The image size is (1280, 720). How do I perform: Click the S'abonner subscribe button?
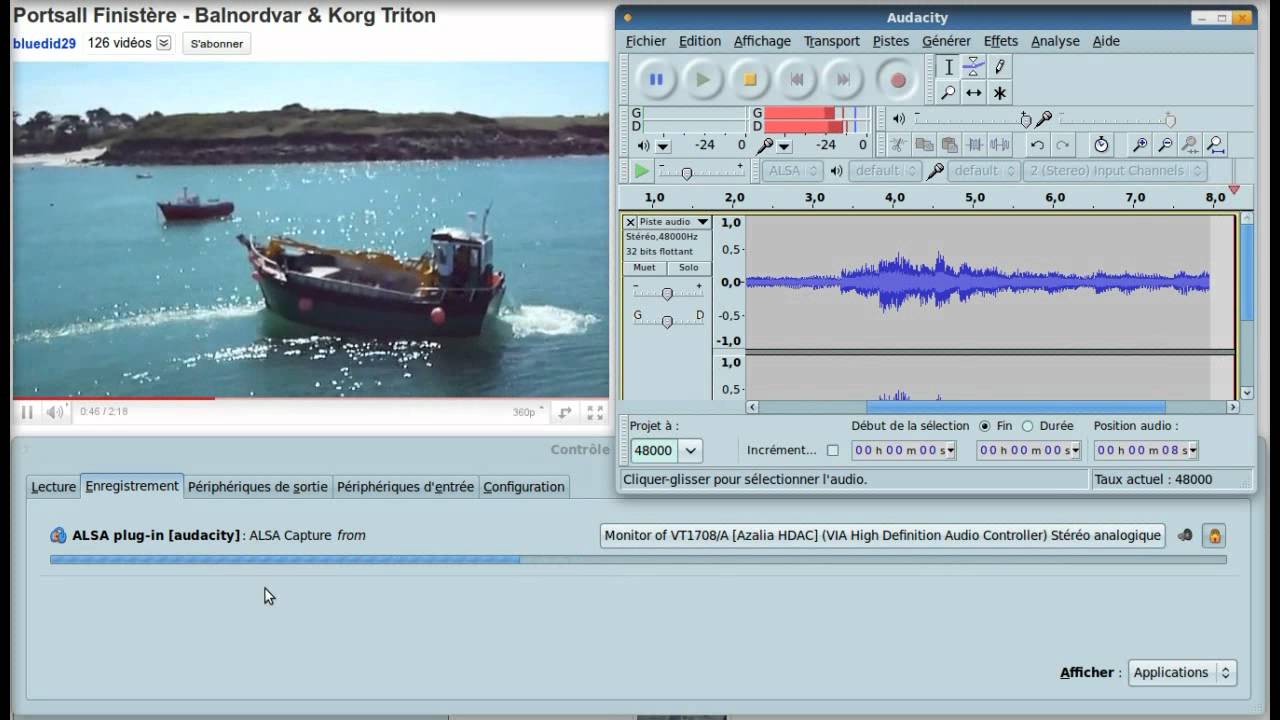[216, 44]
